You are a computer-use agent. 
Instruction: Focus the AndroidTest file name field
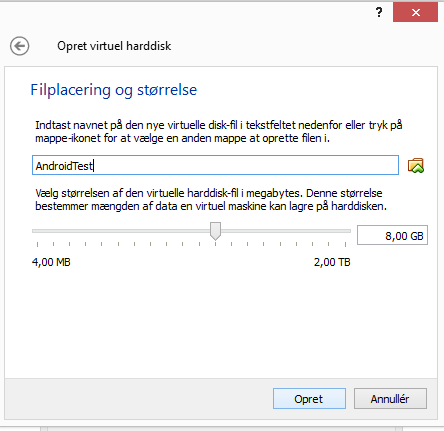pos(215,165)
